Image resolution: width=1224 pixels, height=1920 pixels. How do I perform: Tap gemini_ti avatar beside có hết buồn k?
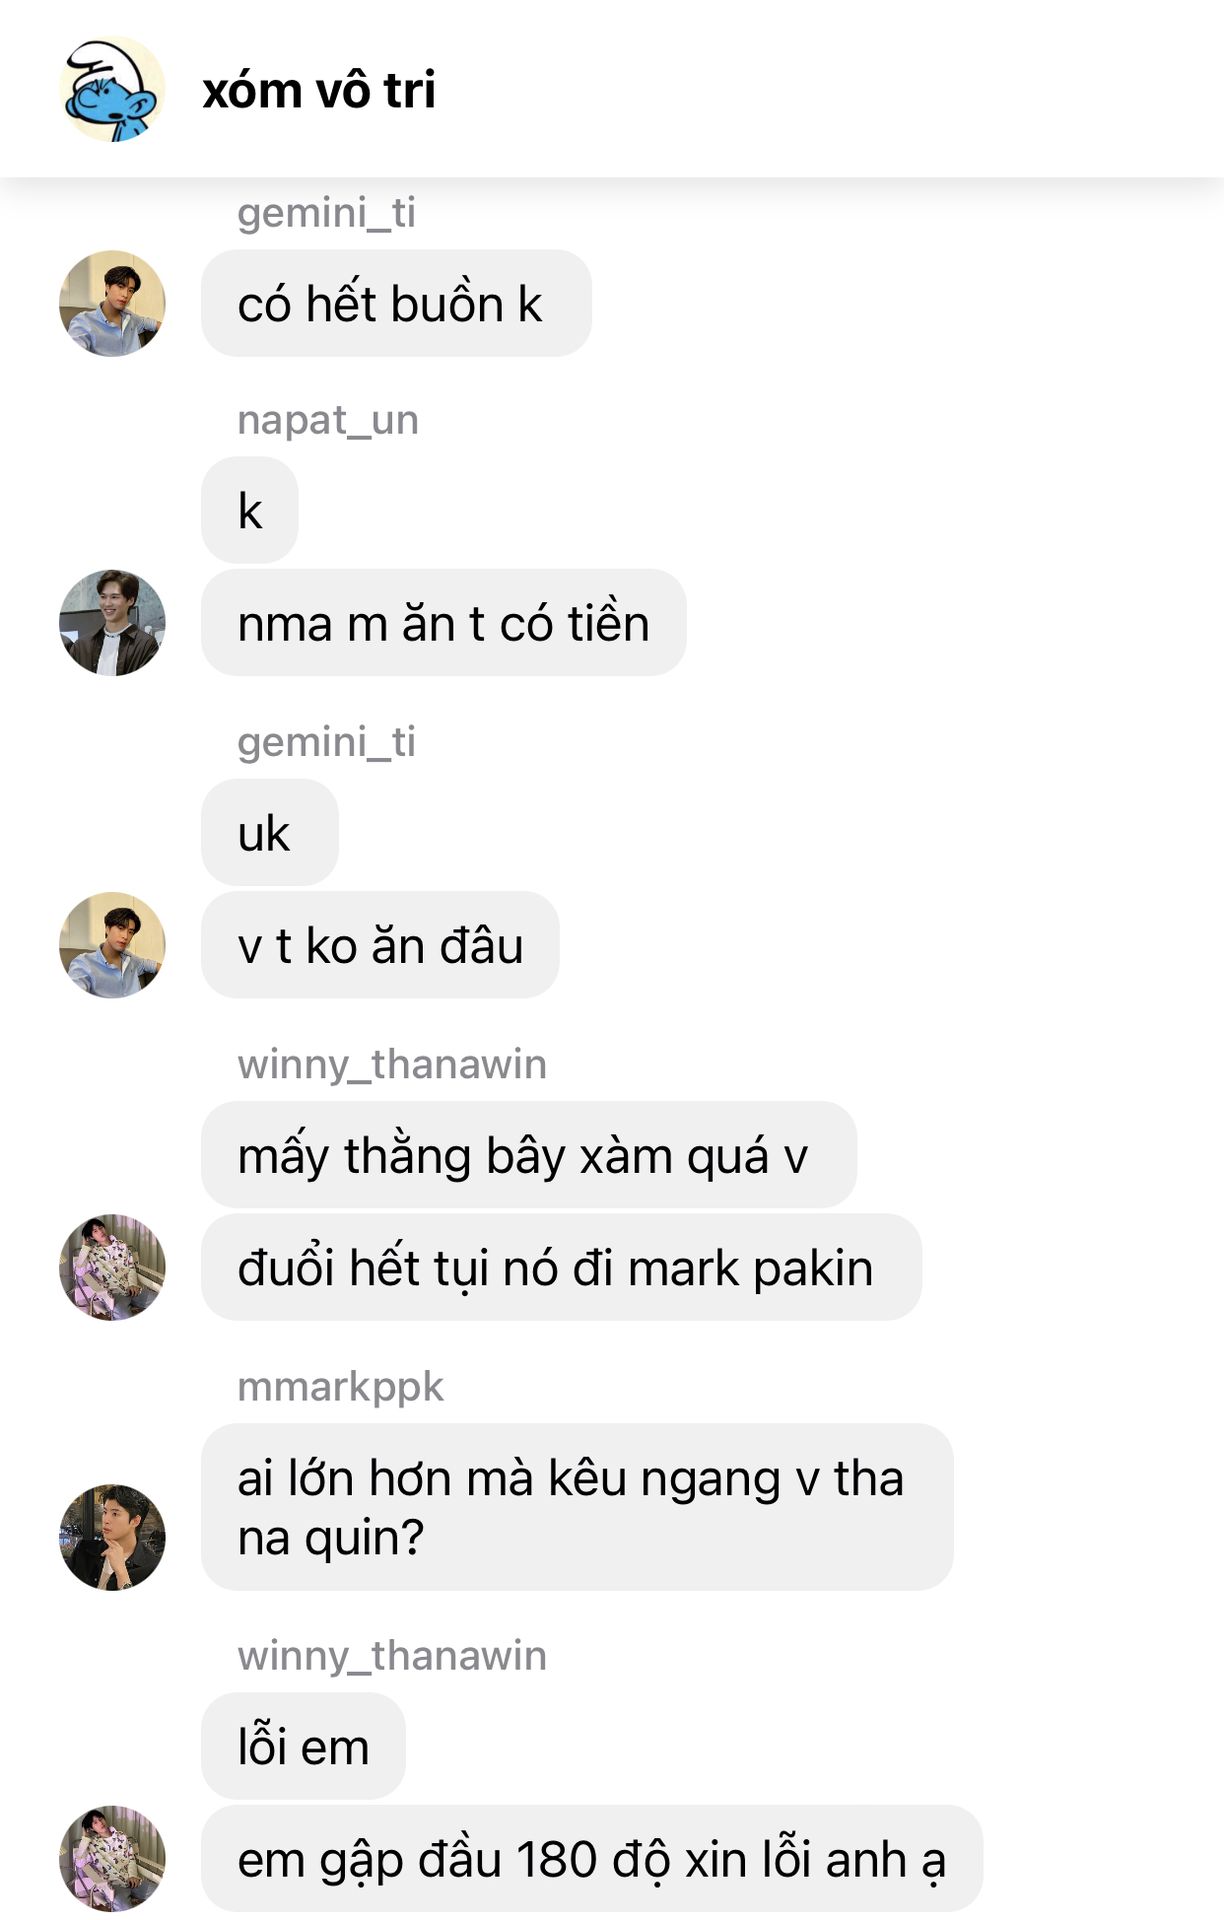(112, 303)
